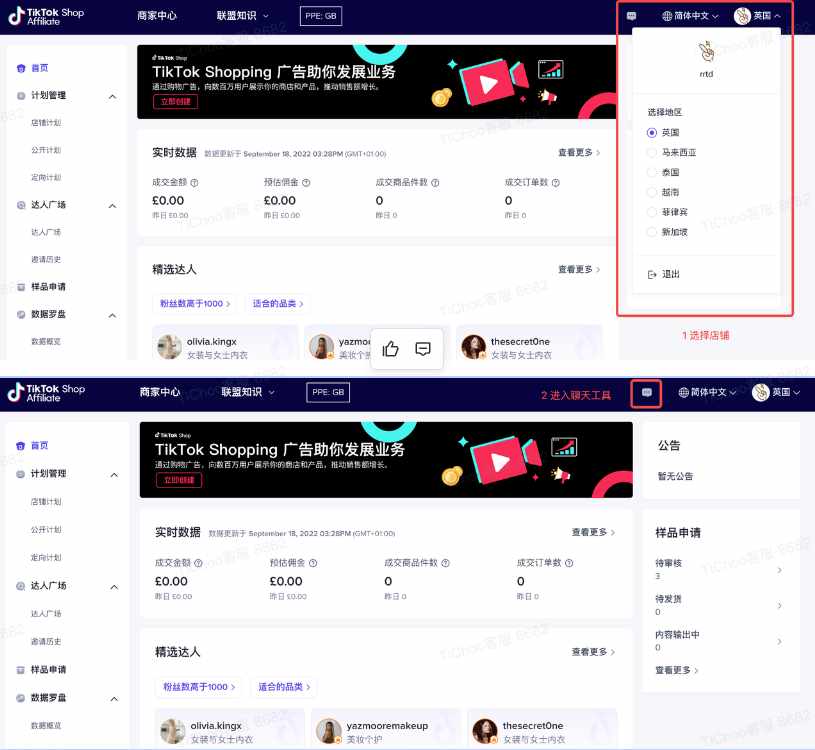Click the help icon beside 预估佣金 in lower screenshot
815x750 pixels.
click(x=313, y=563)
